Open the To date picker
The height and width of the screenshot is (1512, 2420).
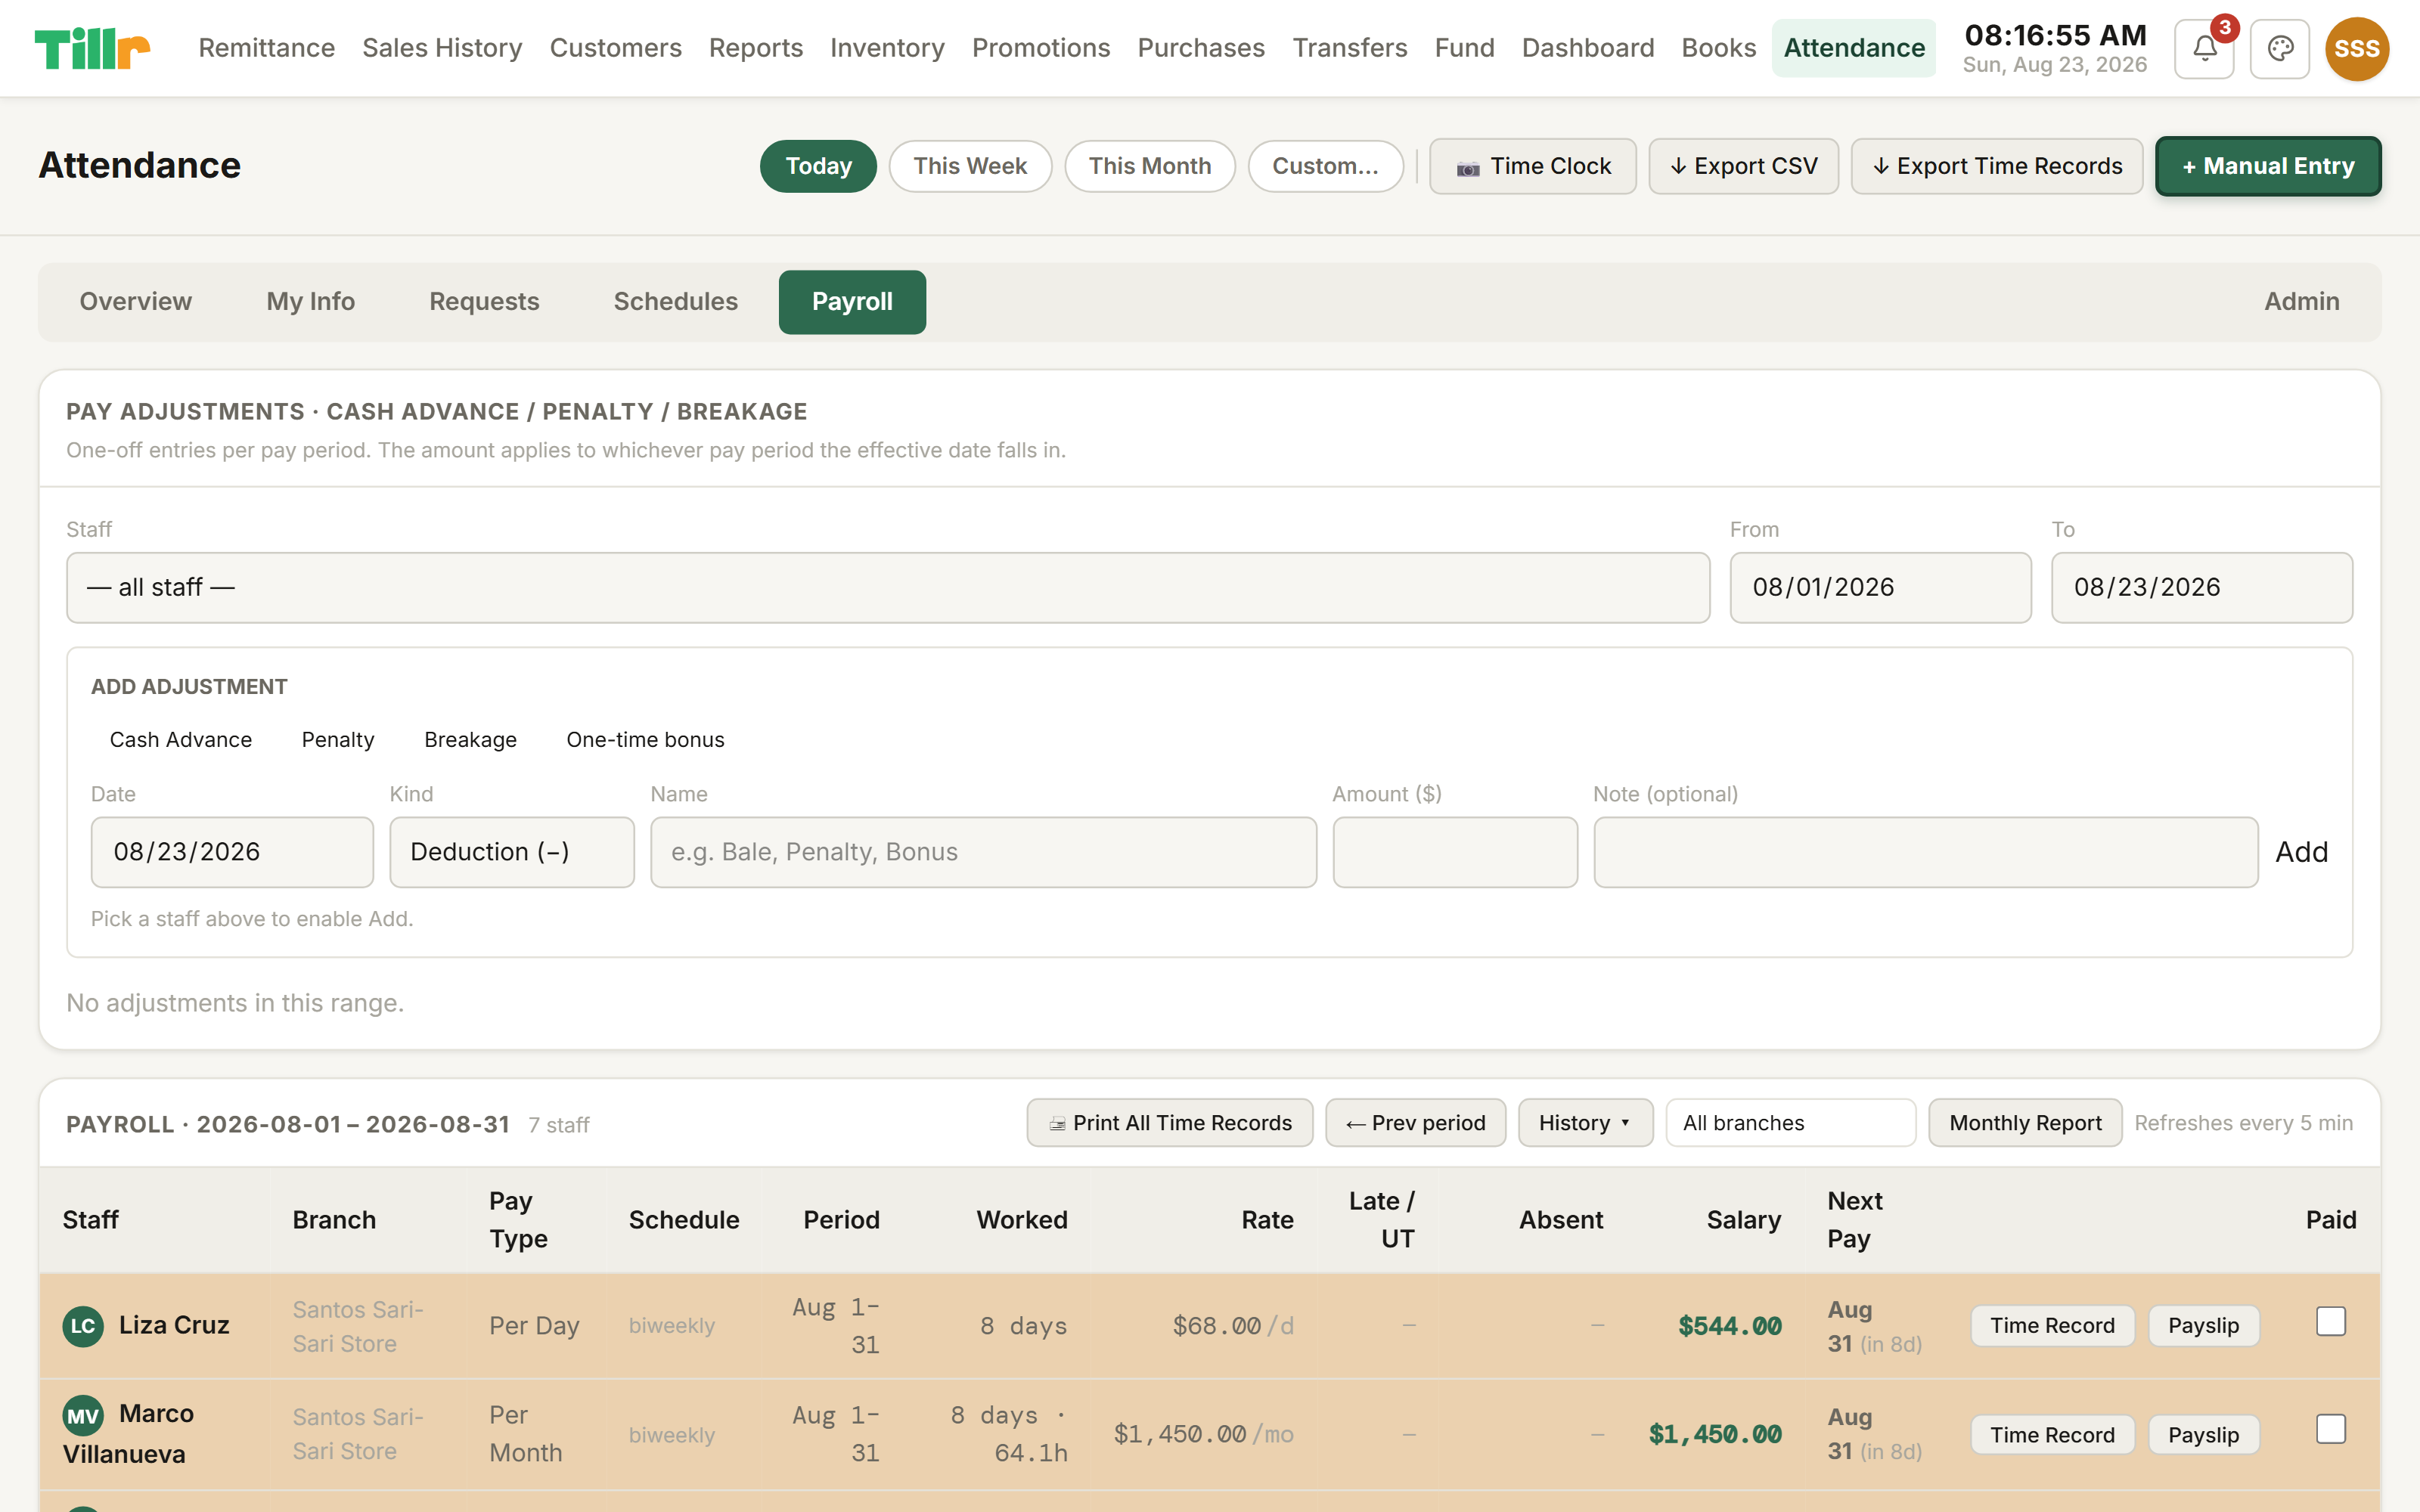[2201, 587]
